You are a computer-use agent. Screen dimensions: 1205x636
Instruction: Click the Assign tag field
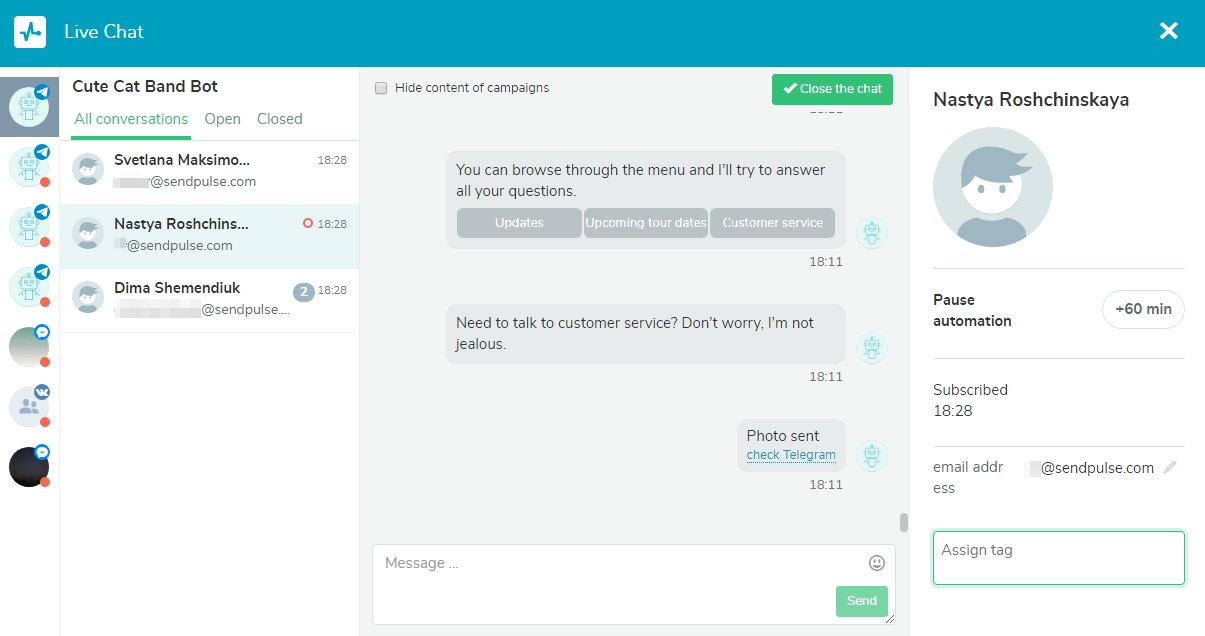coord(1058,558)
